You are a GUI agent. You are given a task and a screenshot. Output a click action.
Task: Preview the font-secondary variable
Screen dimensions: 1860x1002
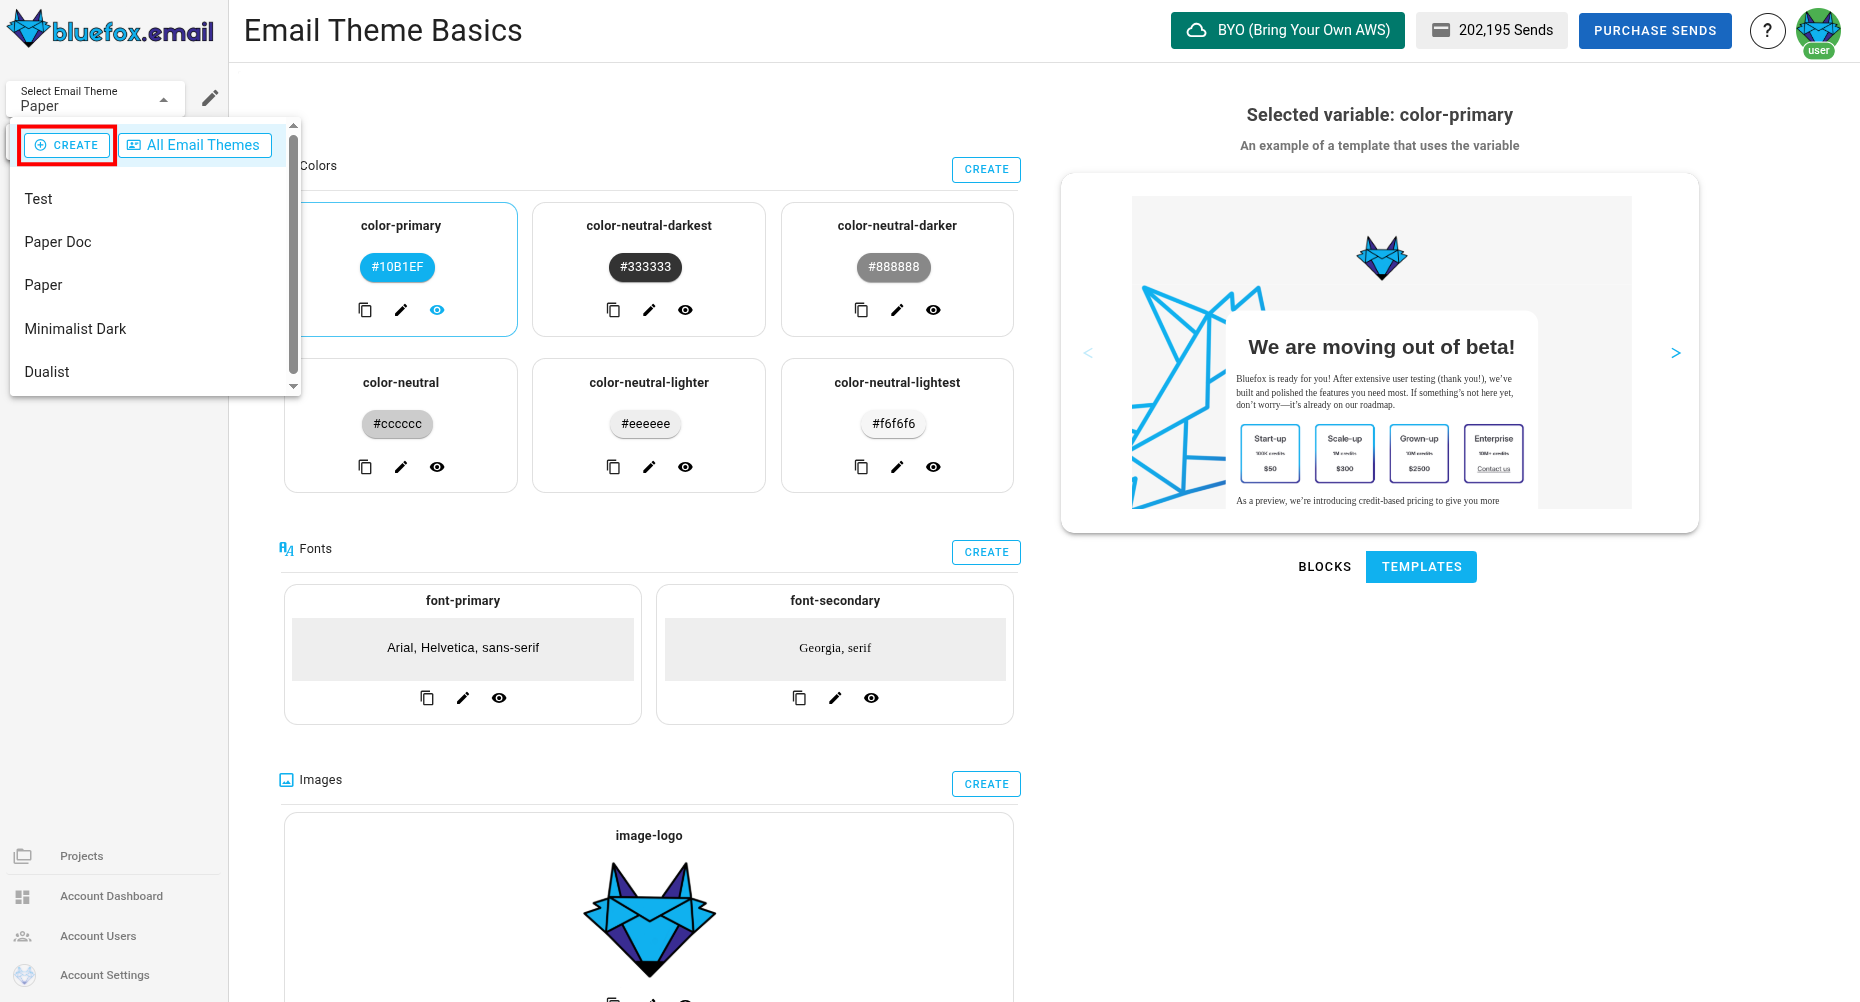871,698
